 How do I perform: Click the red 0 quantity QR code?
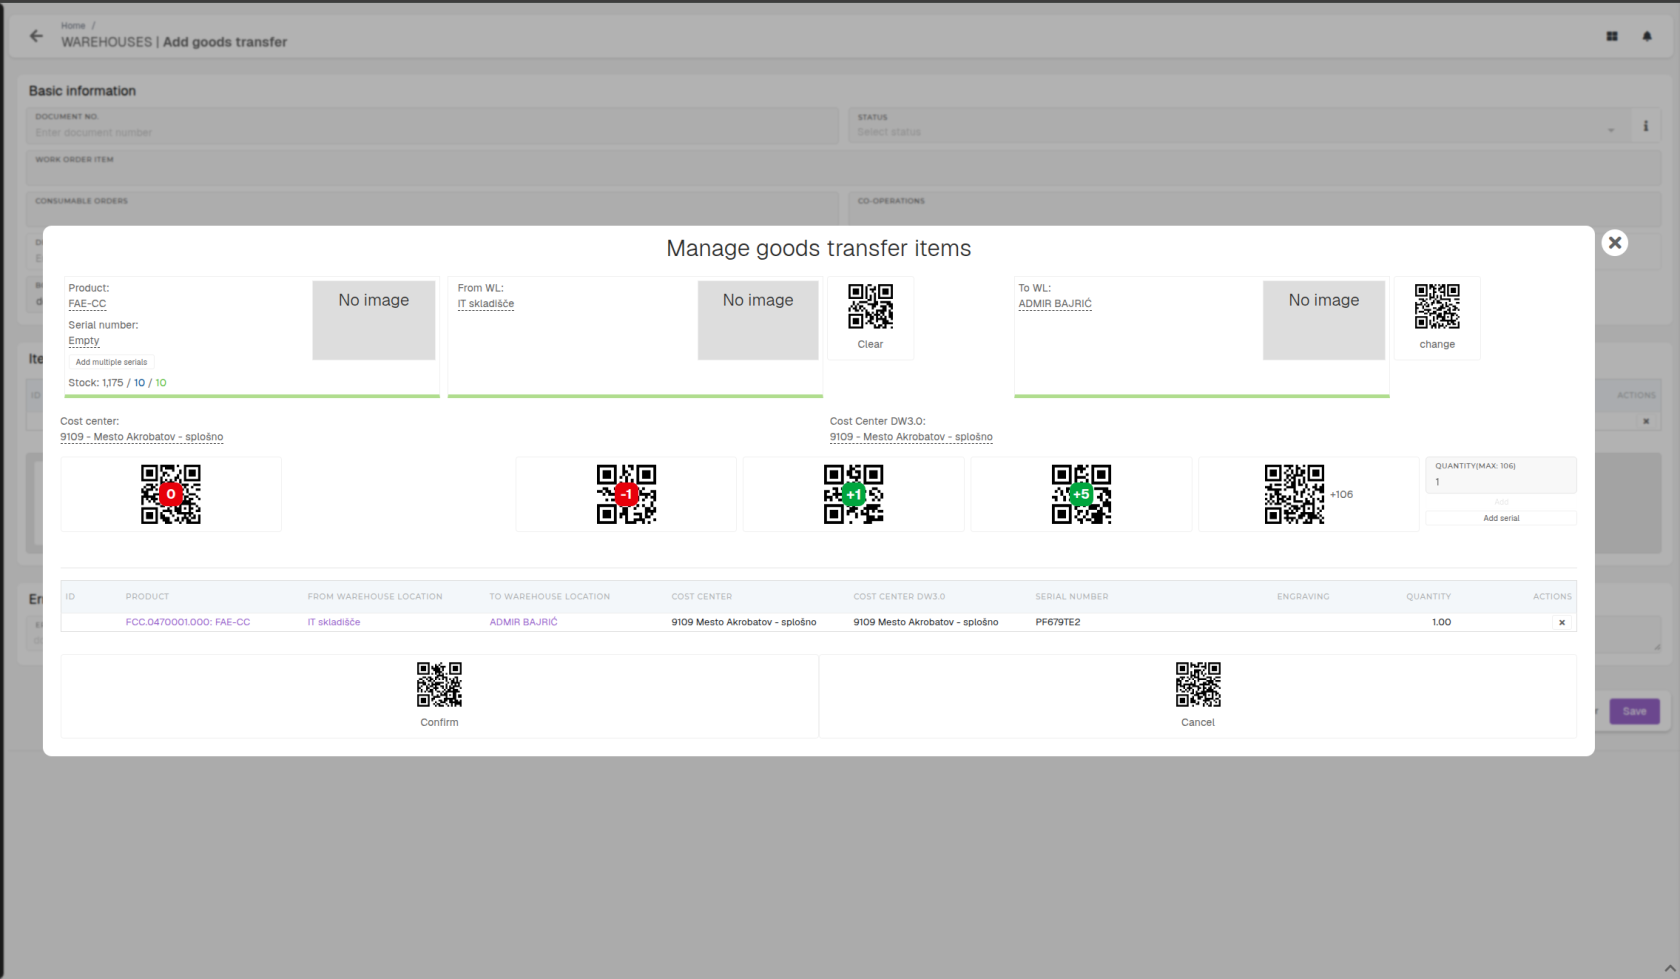point(171,494)
